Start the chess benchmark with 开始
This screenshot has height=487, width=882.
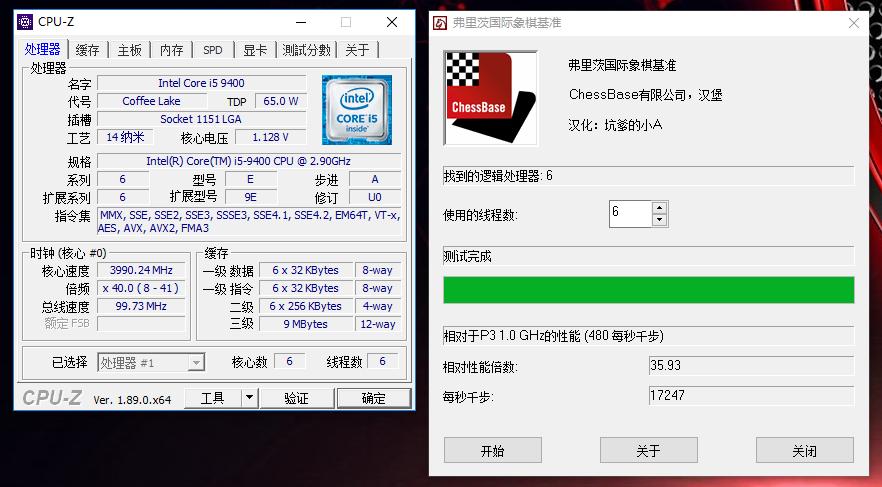click(493, 450)
